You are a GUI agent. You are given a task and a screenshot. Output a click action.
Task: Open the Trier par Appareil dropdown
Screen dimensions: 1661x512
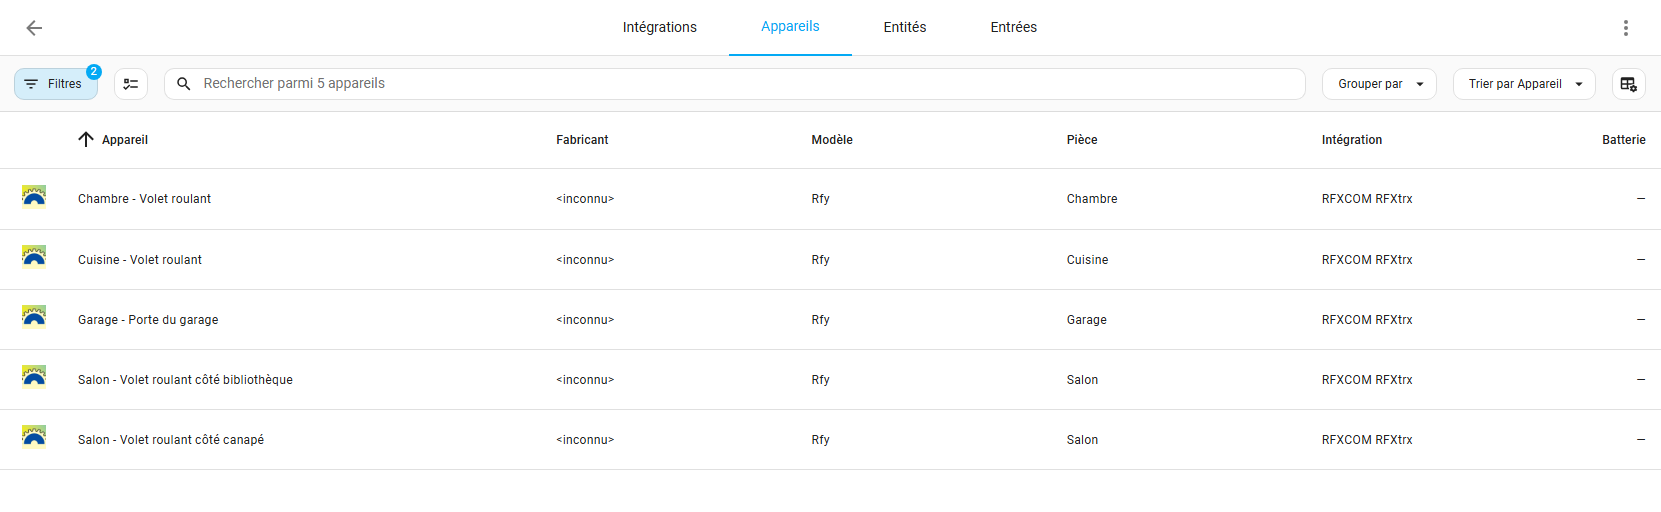(x=1524, y=84)
